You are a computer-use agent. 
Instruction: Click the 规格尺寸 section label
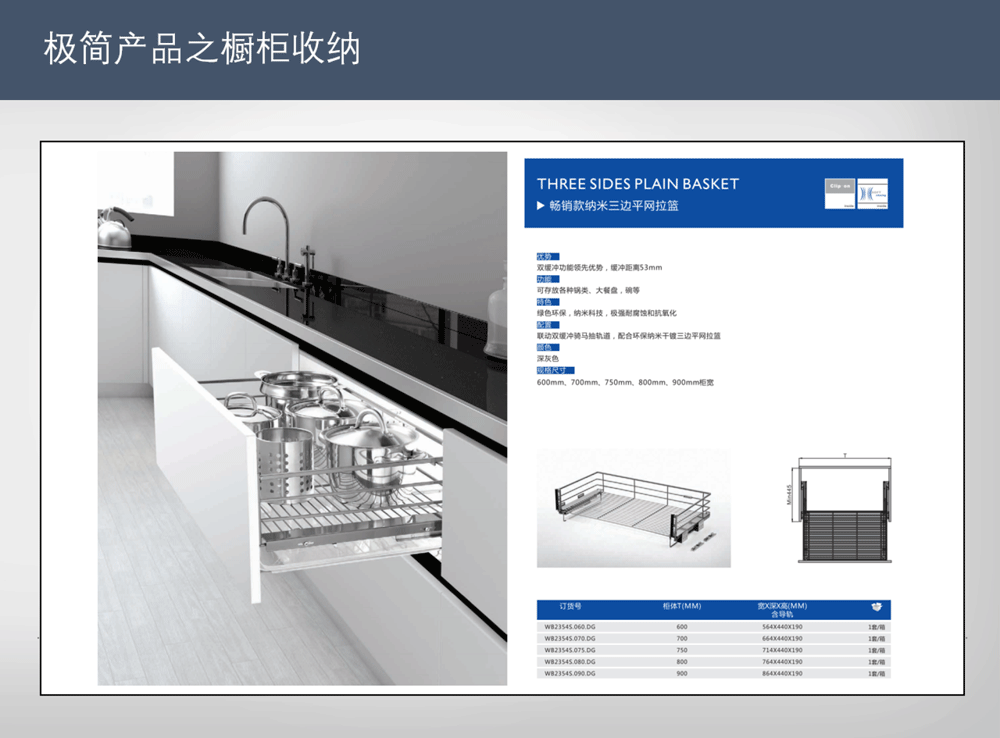pyautogui.click(x=555, y=371)
